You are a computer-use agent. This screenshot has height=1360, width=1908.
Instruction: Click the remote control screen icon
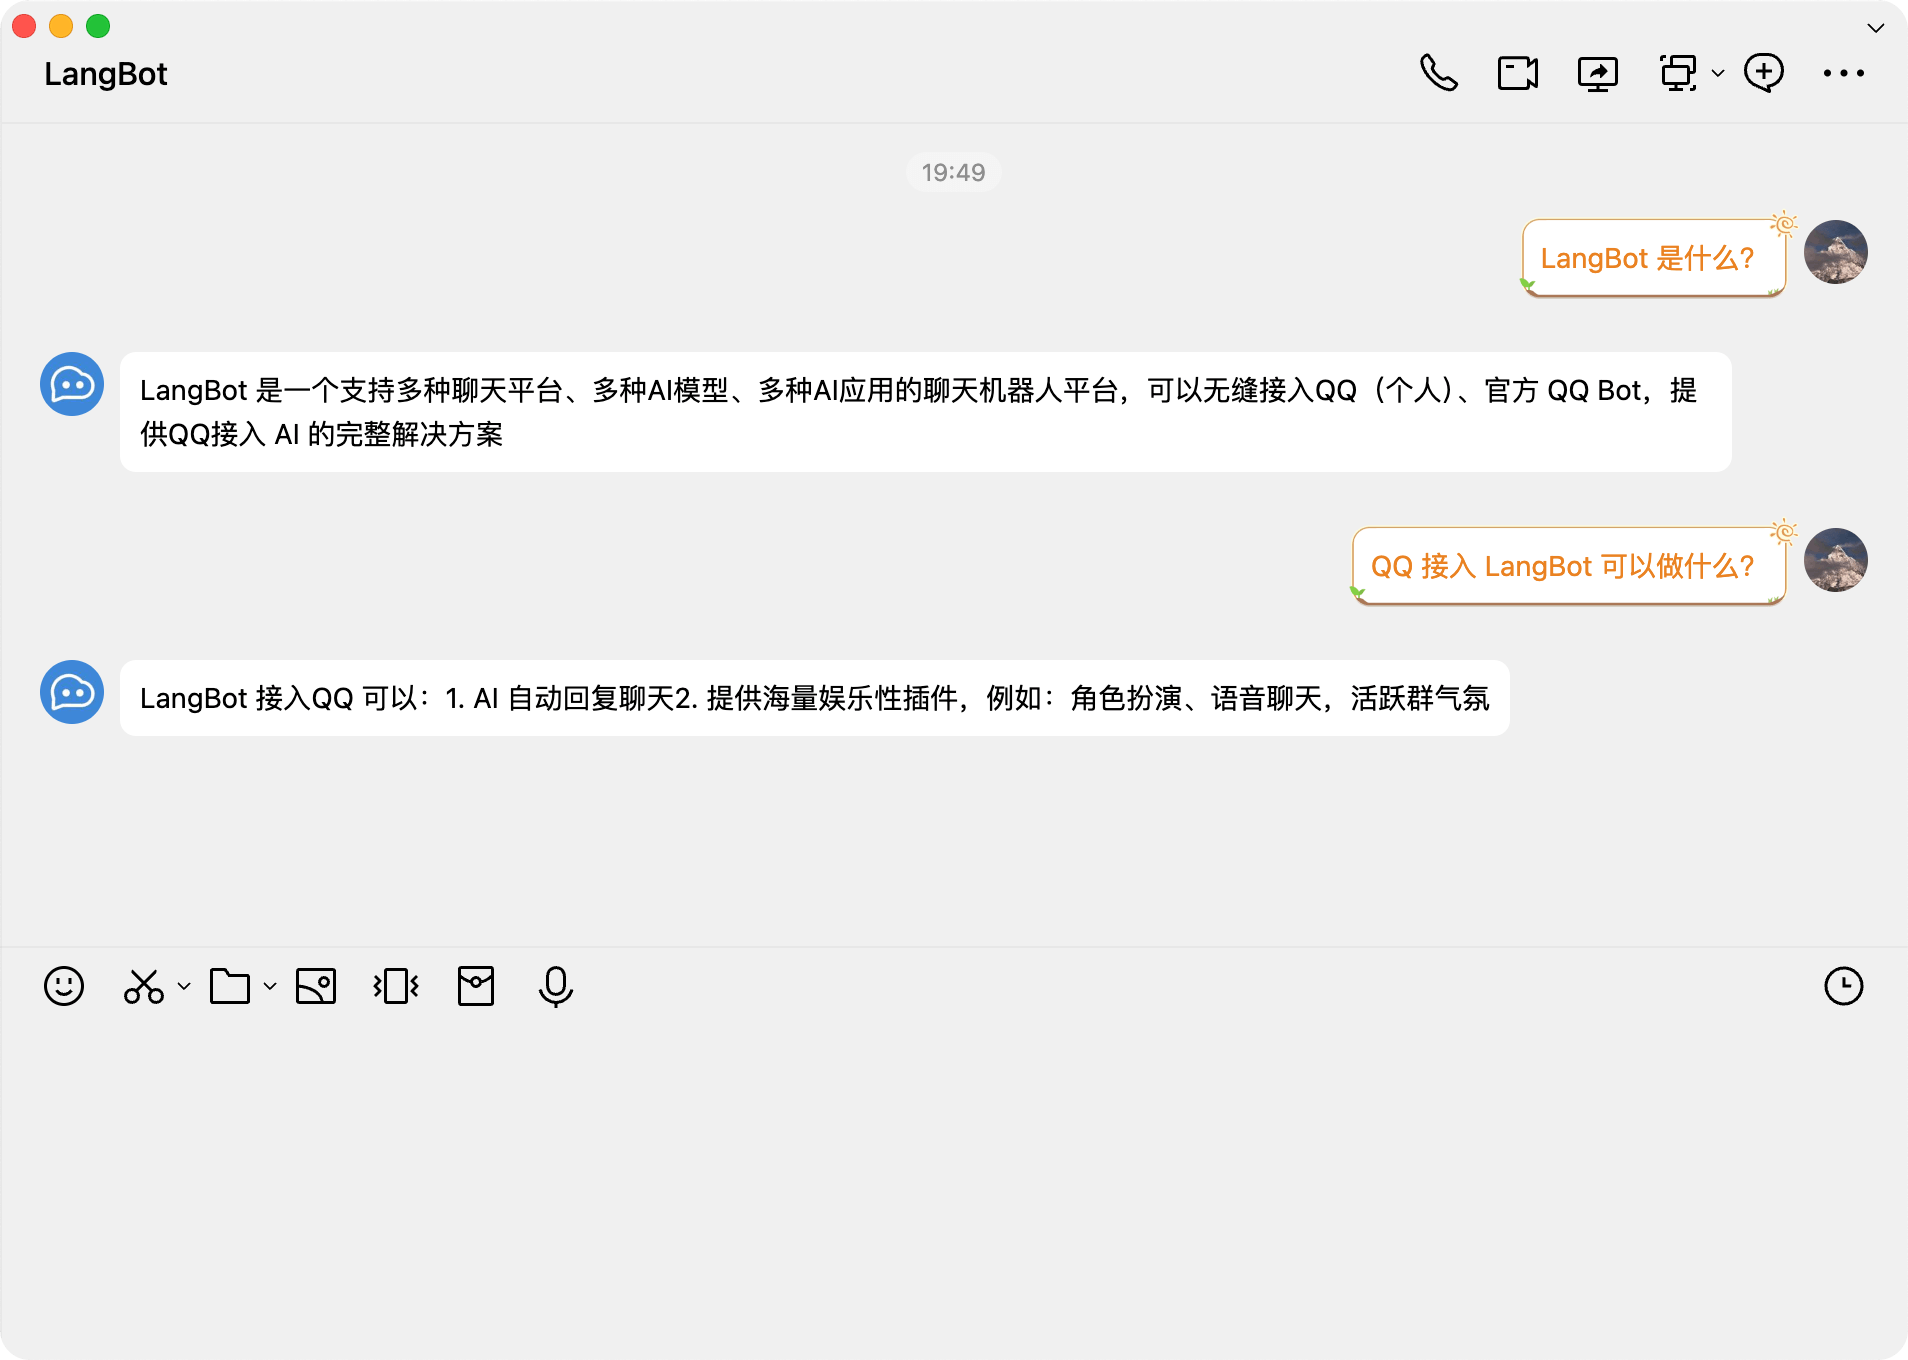click(1678, 73)
